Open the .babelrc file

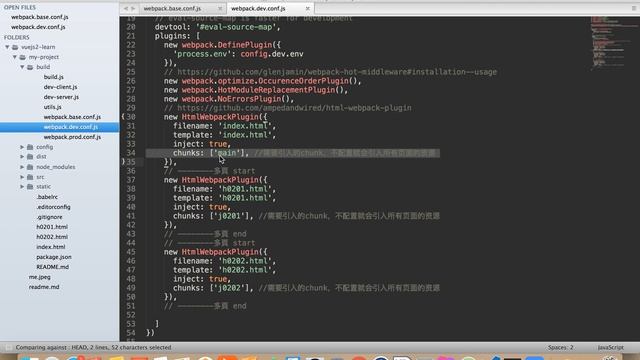tap(47, 197)
